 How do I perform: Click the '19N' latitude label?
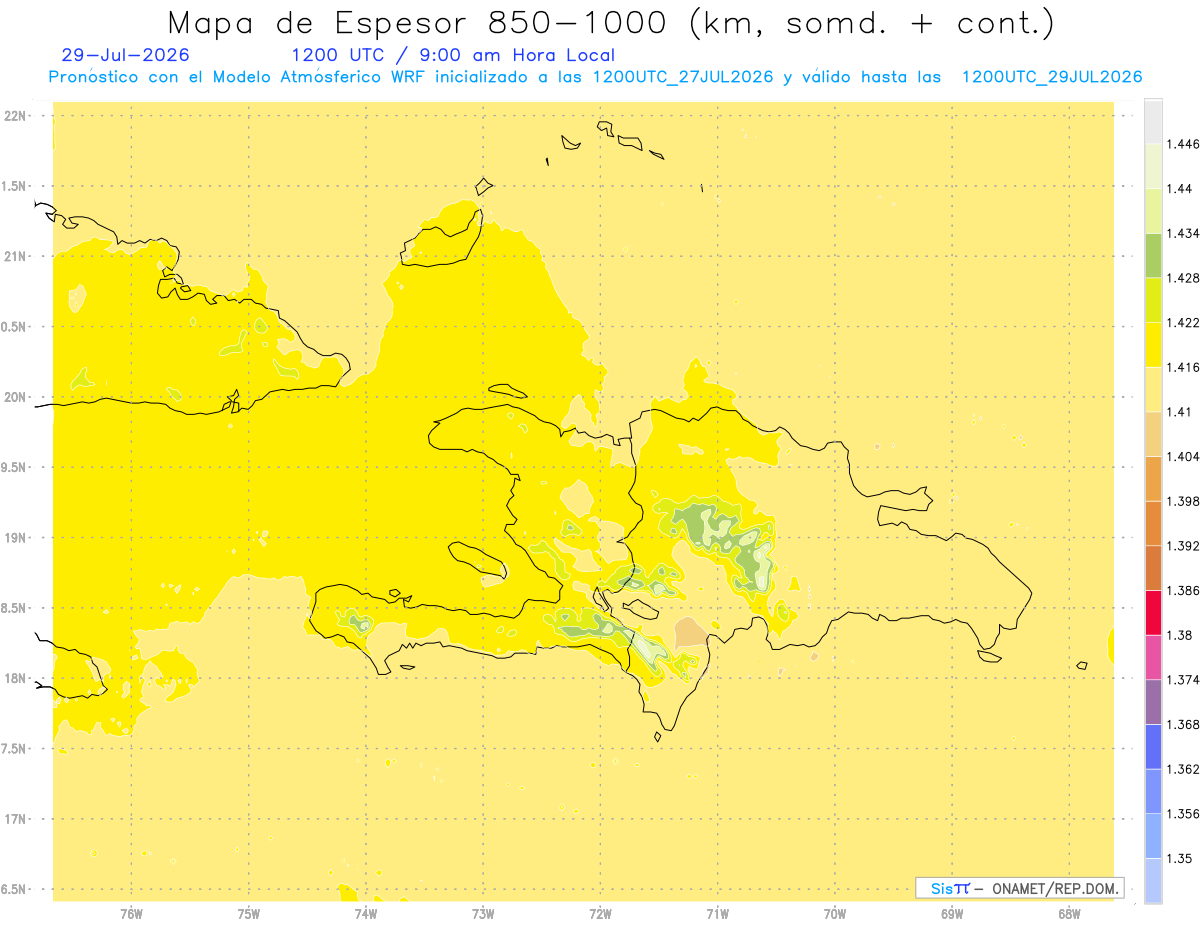17,538
